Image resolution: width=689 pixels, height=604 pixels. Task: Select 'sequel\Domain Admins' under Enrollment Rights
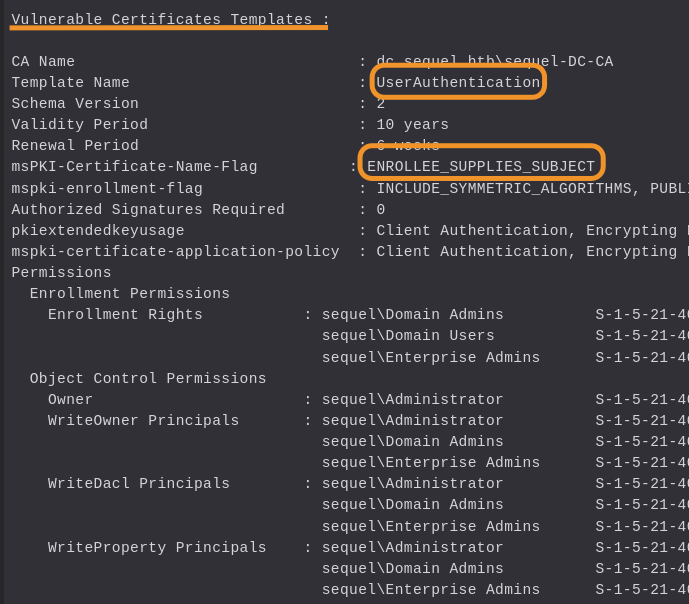click(413, 315)
